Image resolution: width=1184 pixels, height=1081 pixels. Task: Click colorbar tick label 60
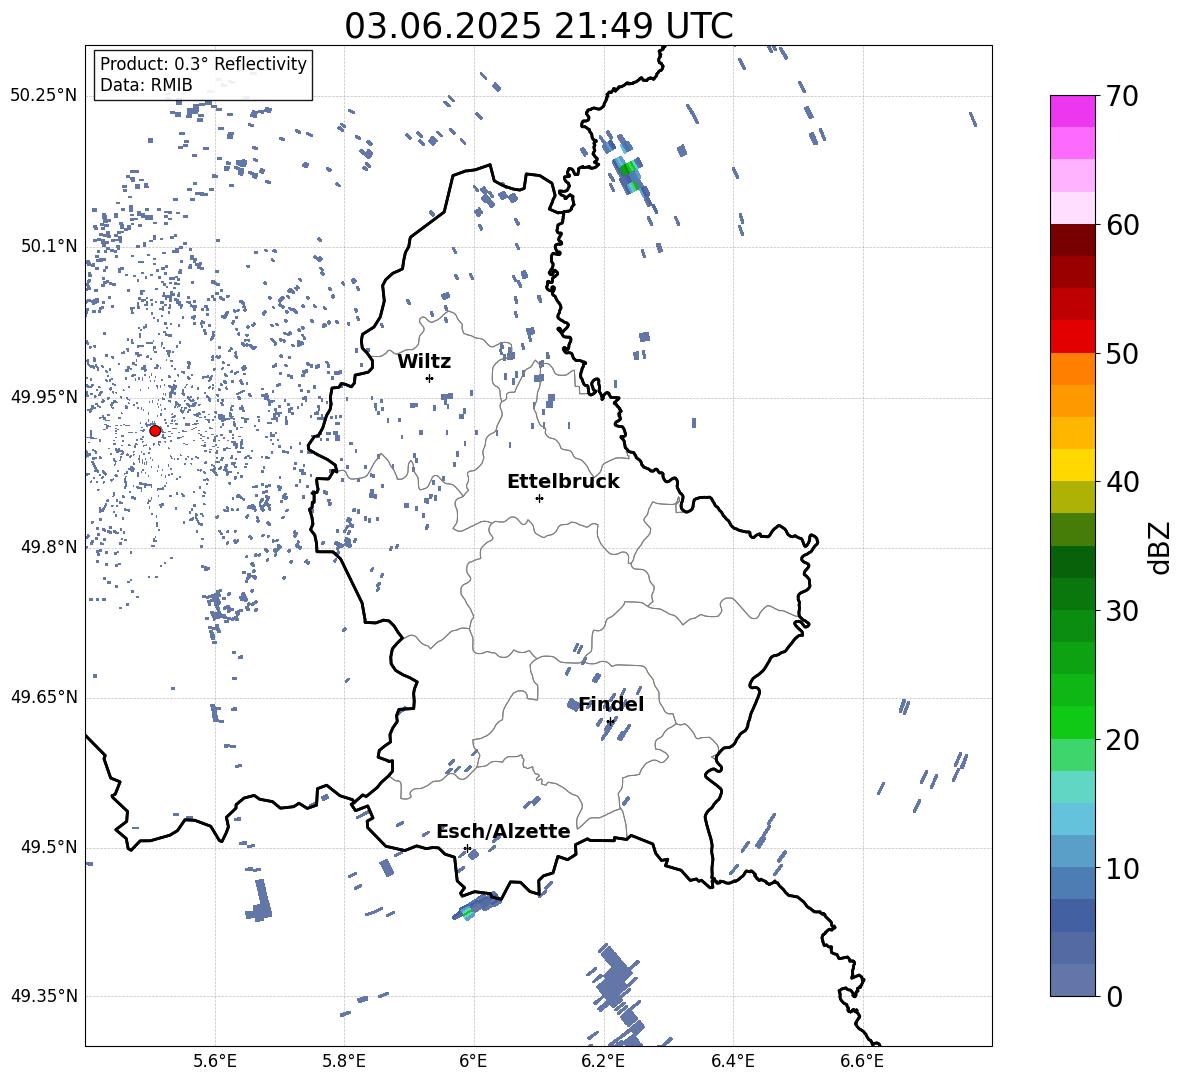1122,225
